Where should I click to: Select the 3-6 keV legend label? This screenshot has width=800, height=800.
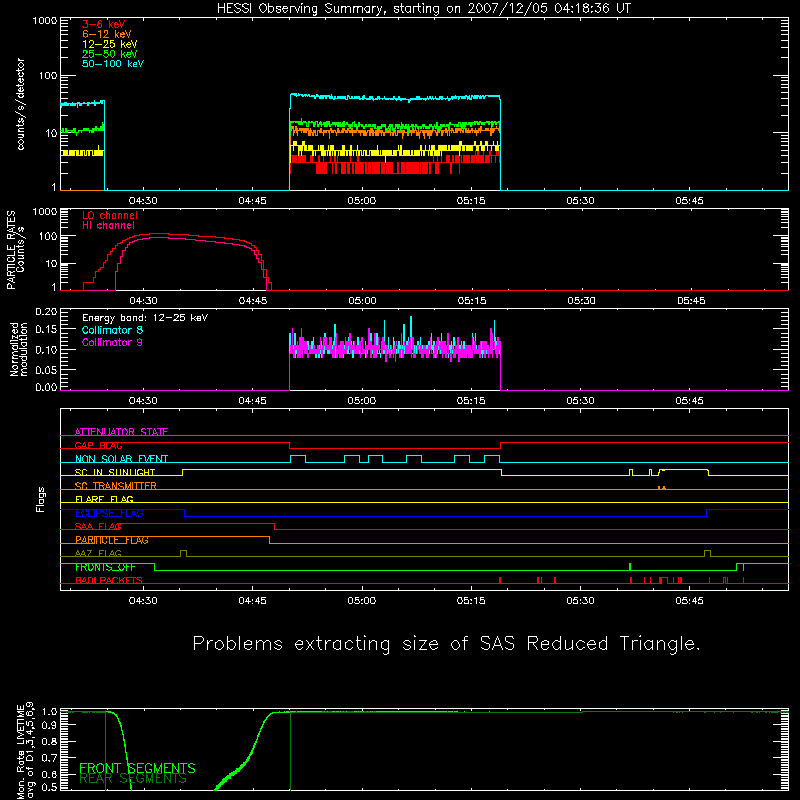tap(104, 24)
